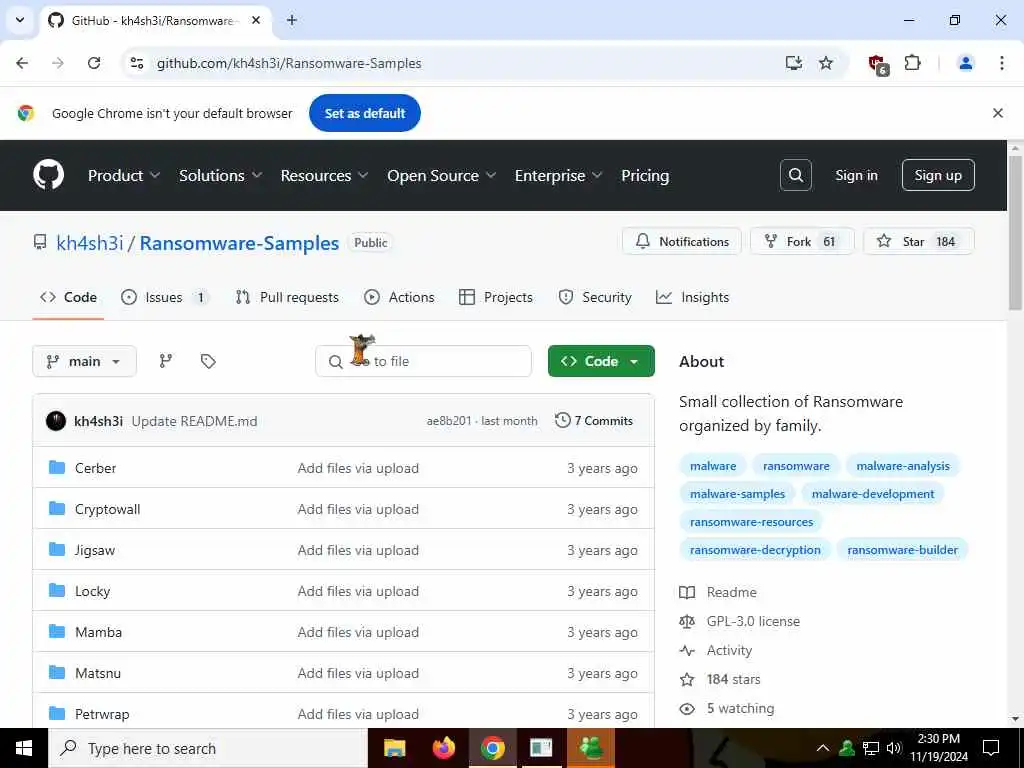This screenshot has width=1024, height=768.
Task: Click the Go to file search field
Action: 423,361
